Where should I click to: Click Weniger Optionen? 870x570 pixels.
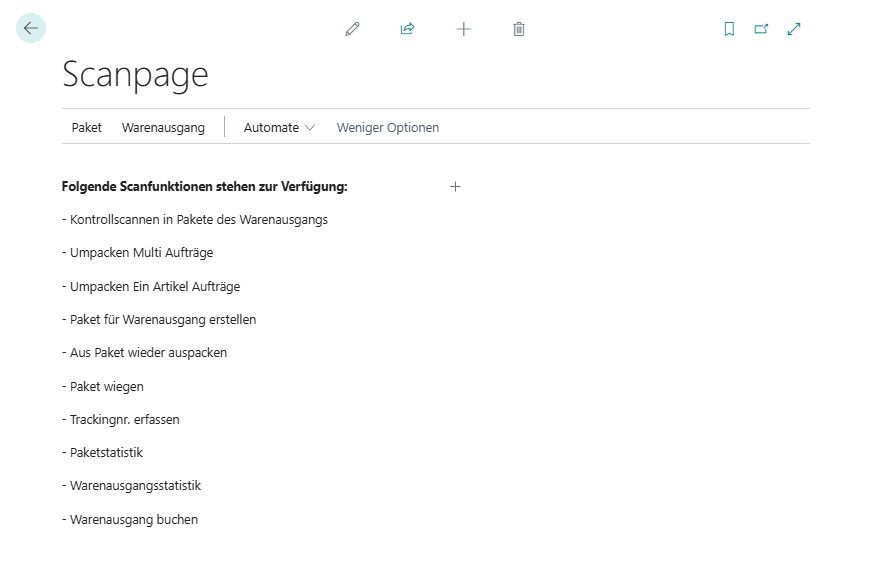(x=388, y=127)
